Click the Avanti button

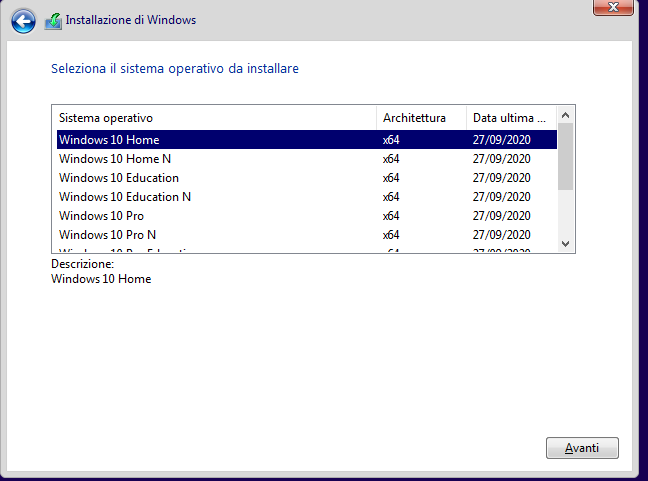582,448
